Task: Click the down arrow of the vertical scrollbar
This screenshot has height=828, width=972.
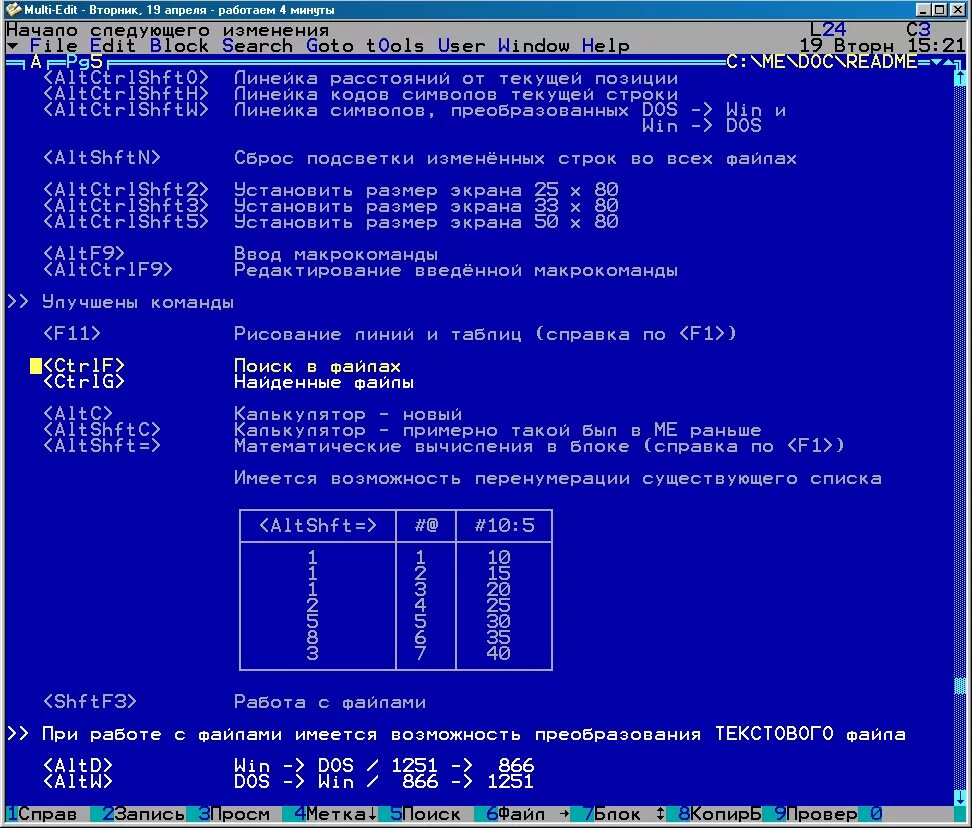Action: pyautogui.click(x=960, y=797)
